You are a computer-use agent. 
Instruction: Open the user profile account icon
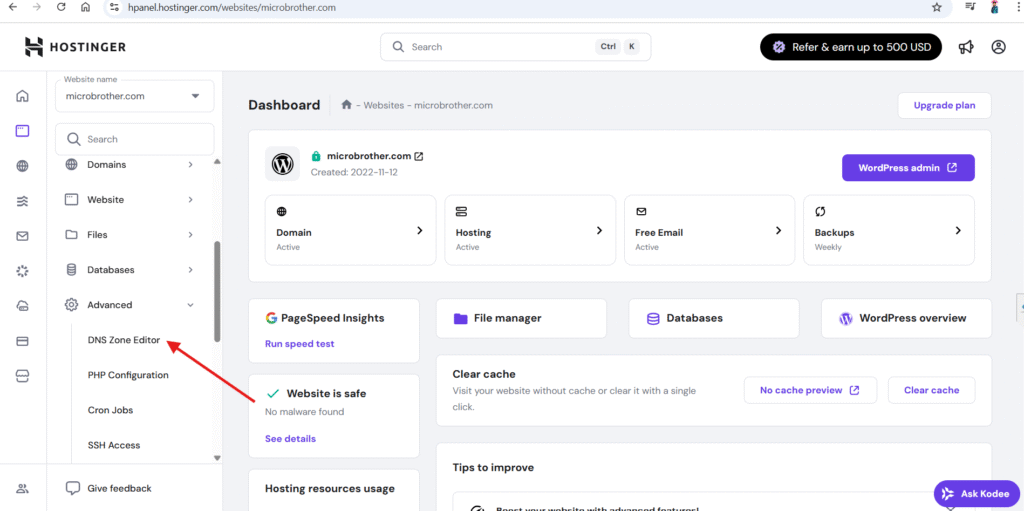[998, 47]
